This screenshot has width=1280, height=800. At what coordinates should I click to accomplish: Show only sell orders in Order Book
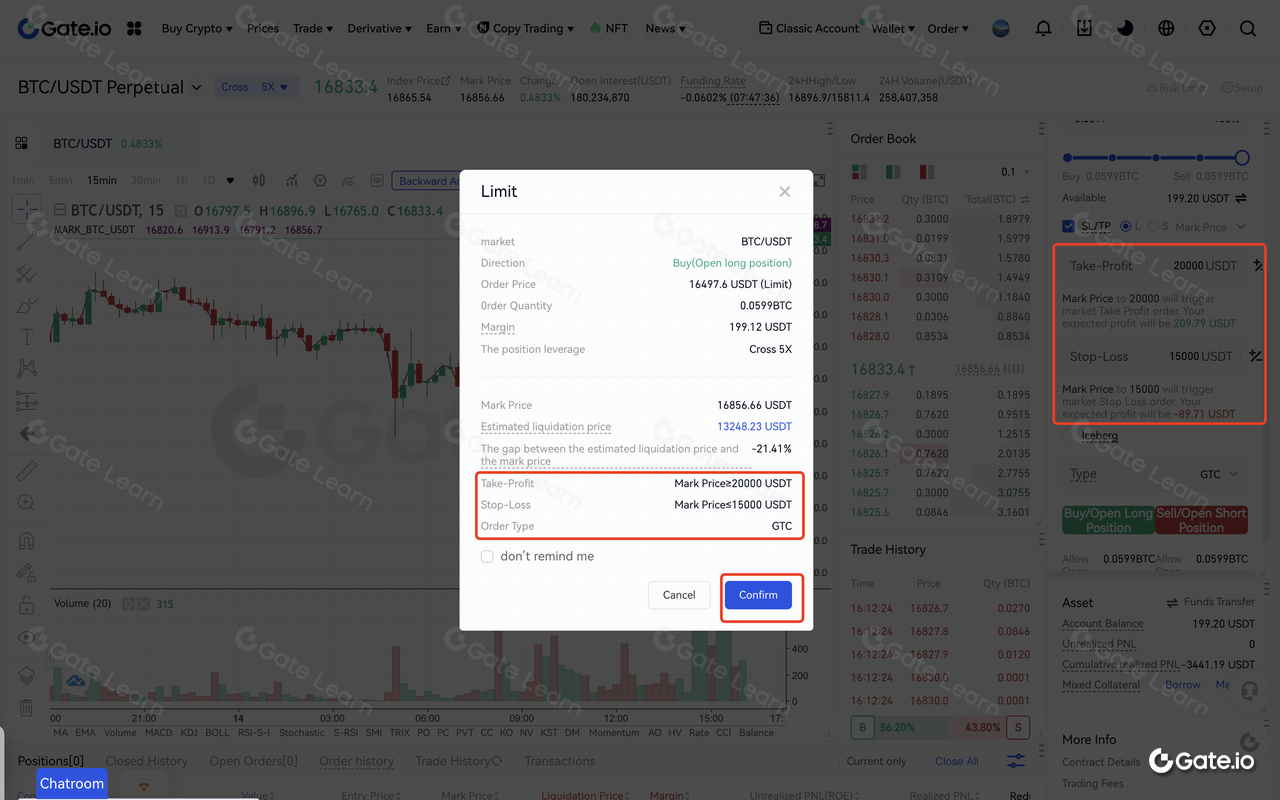(927, 172)
